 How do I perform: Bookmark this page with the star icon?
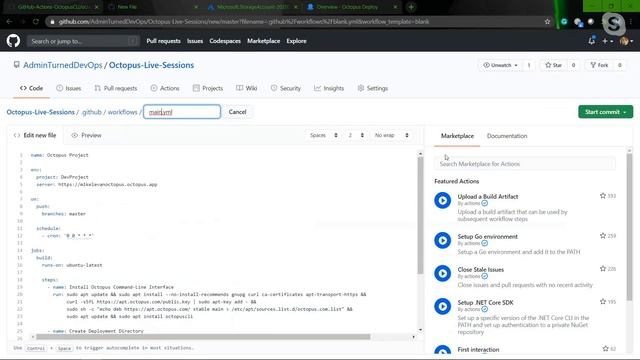coord(547,22)
